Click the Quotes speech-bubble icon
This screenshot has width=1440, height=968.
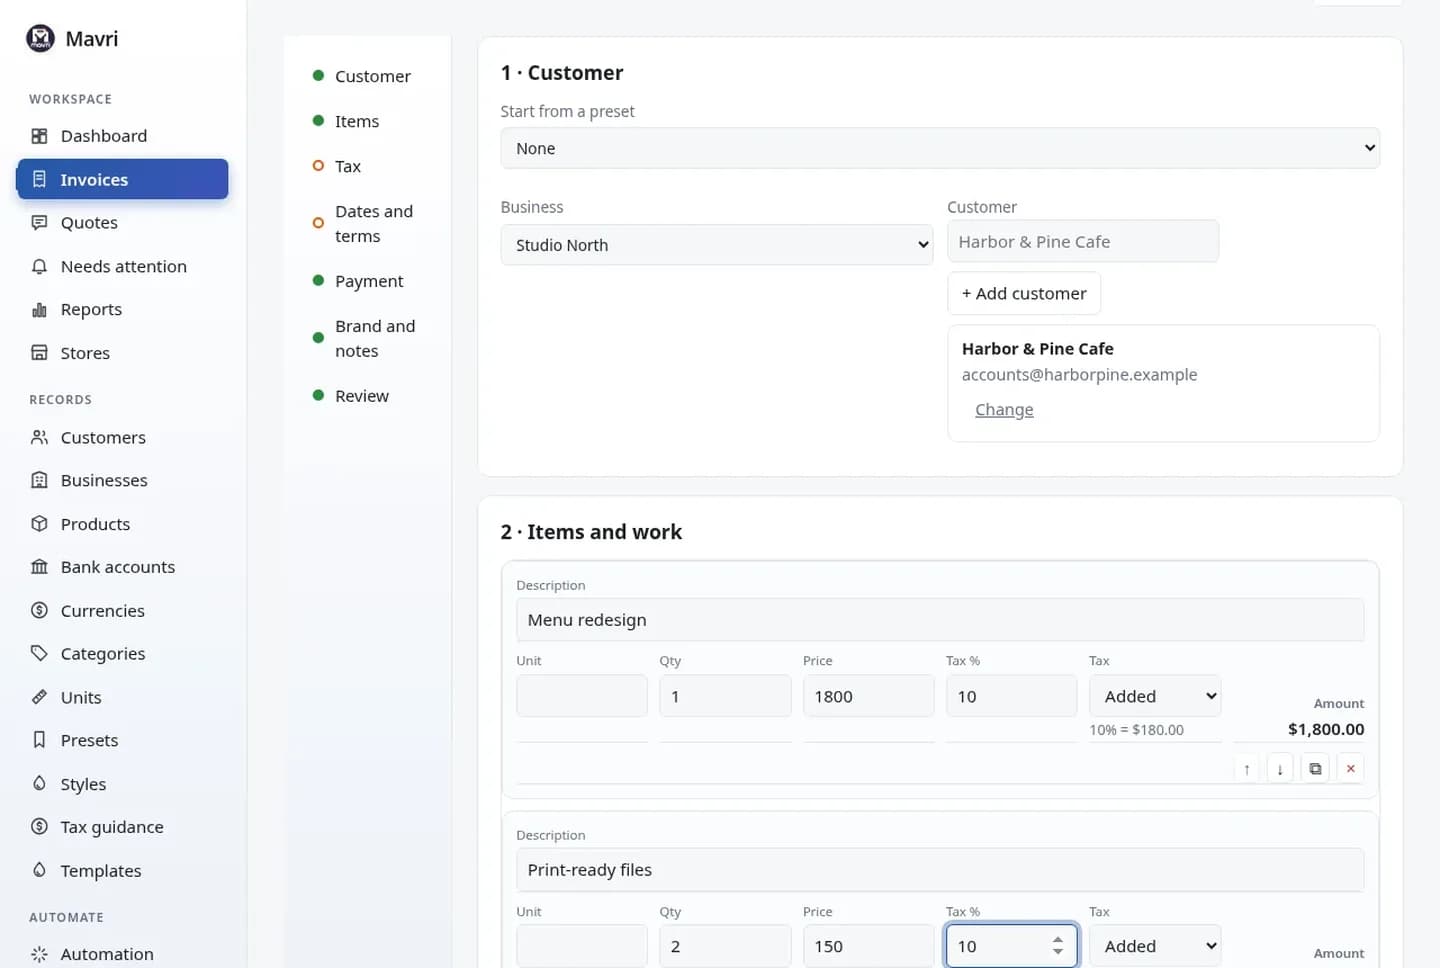pyautogui.click(x=39, y=223)
